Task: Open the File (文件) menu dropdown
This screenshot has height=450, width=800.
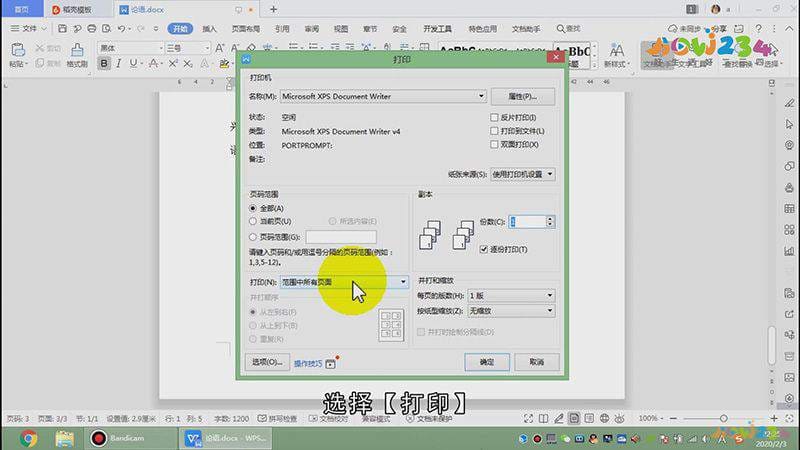Action: 29,29
